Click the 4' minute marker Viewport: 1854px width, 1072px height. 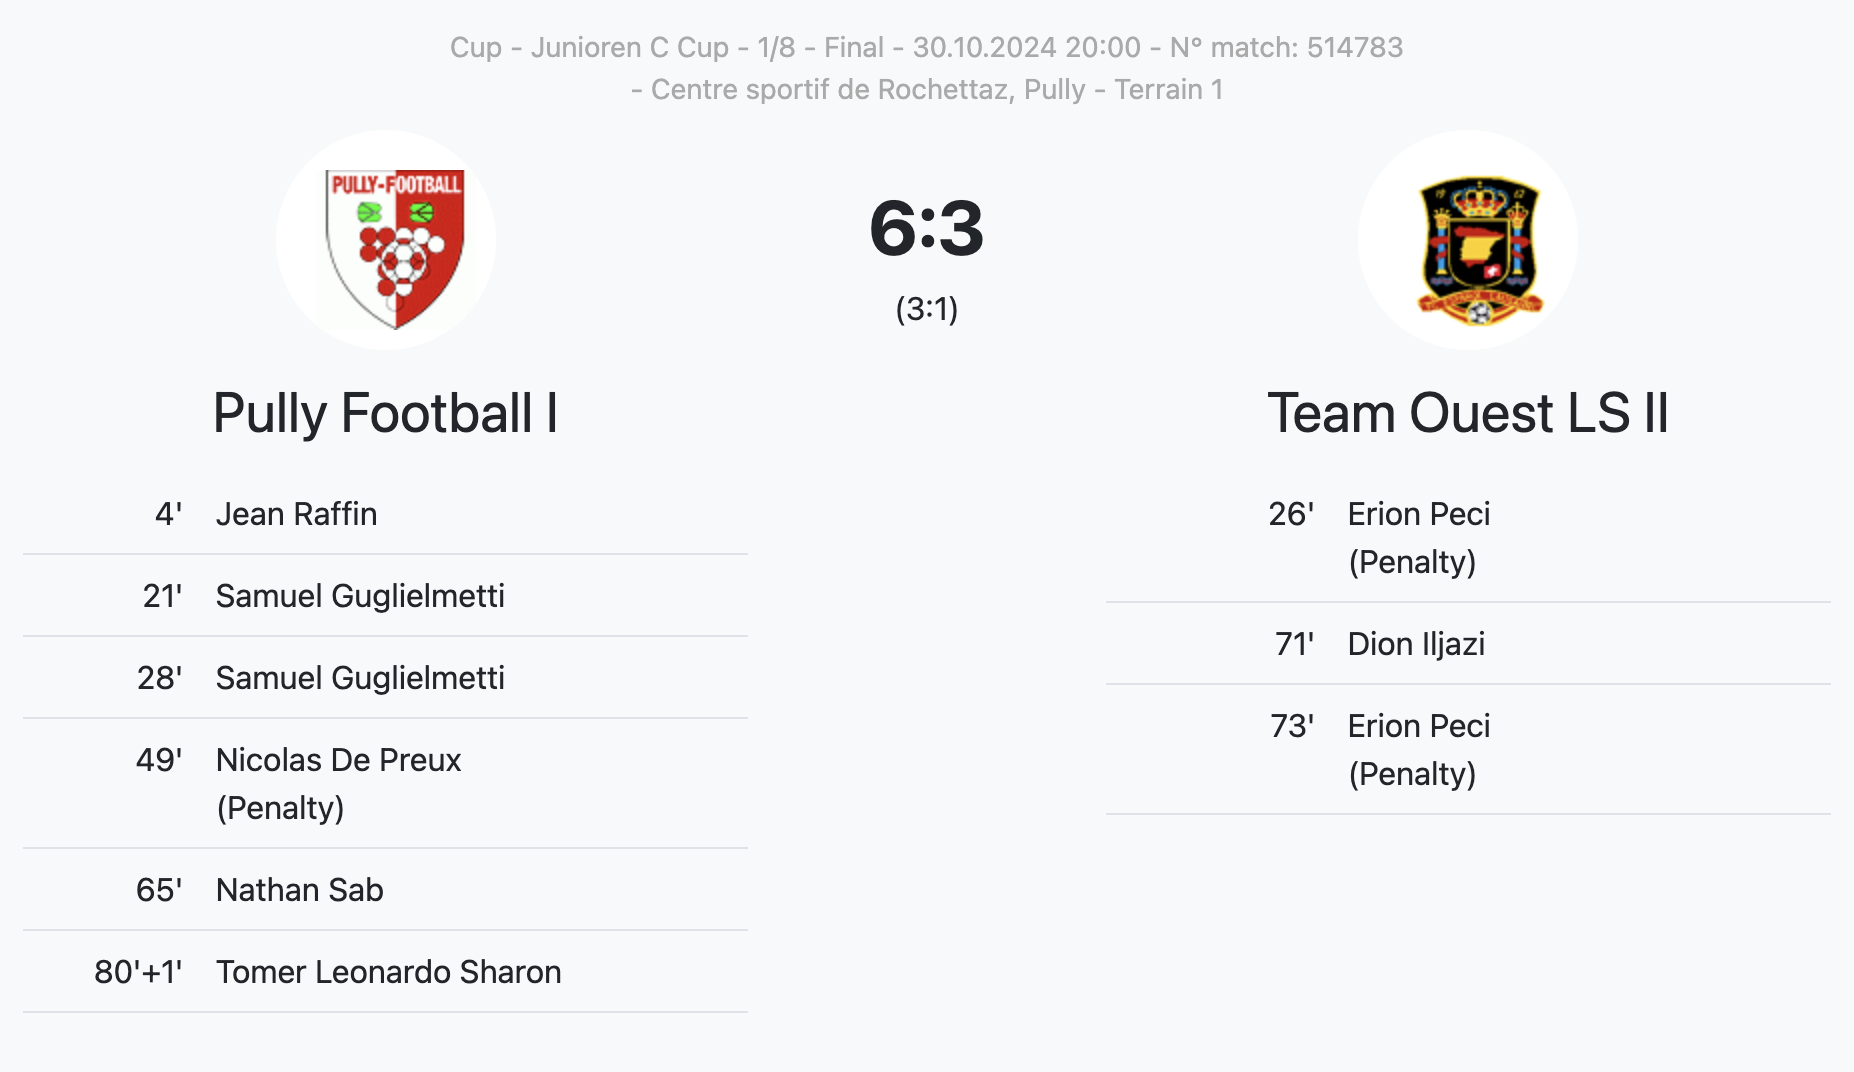(x=168, y=514)
